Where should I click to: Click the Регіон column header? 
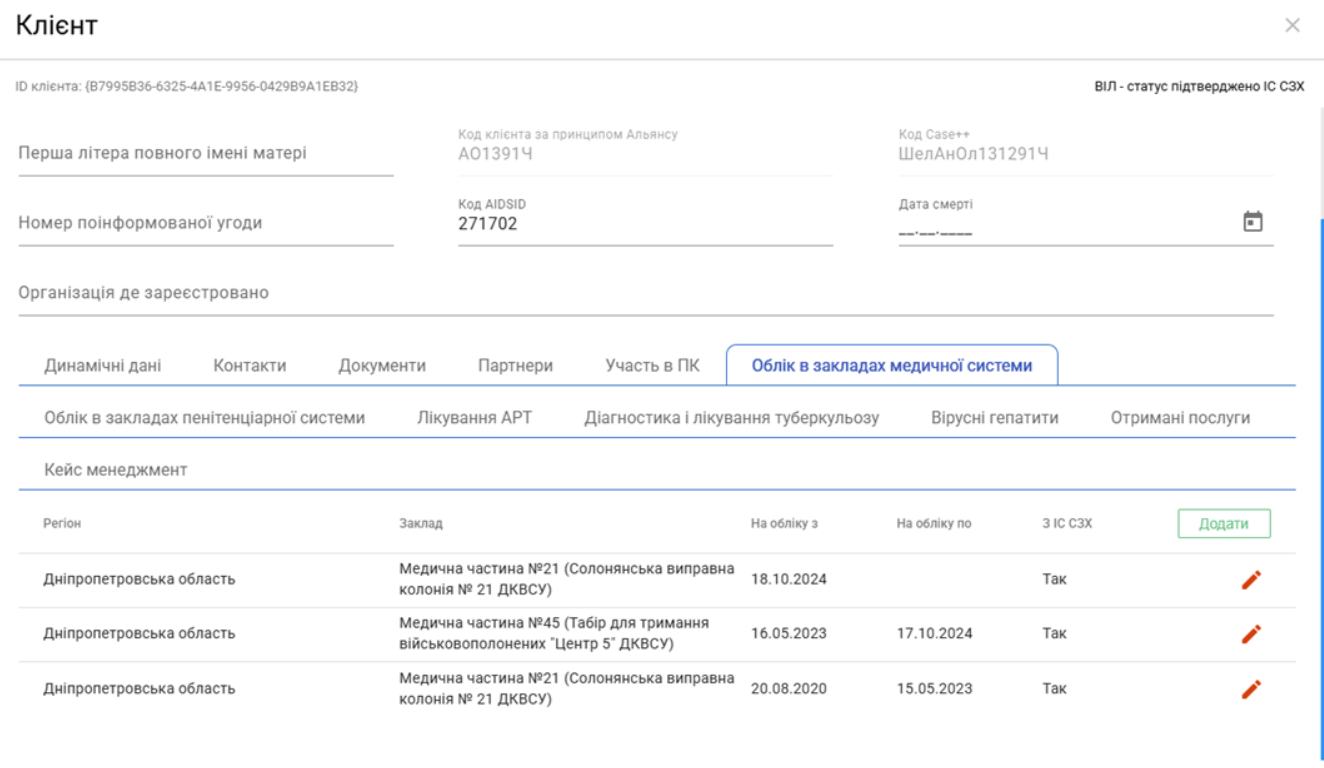[62, 523]
